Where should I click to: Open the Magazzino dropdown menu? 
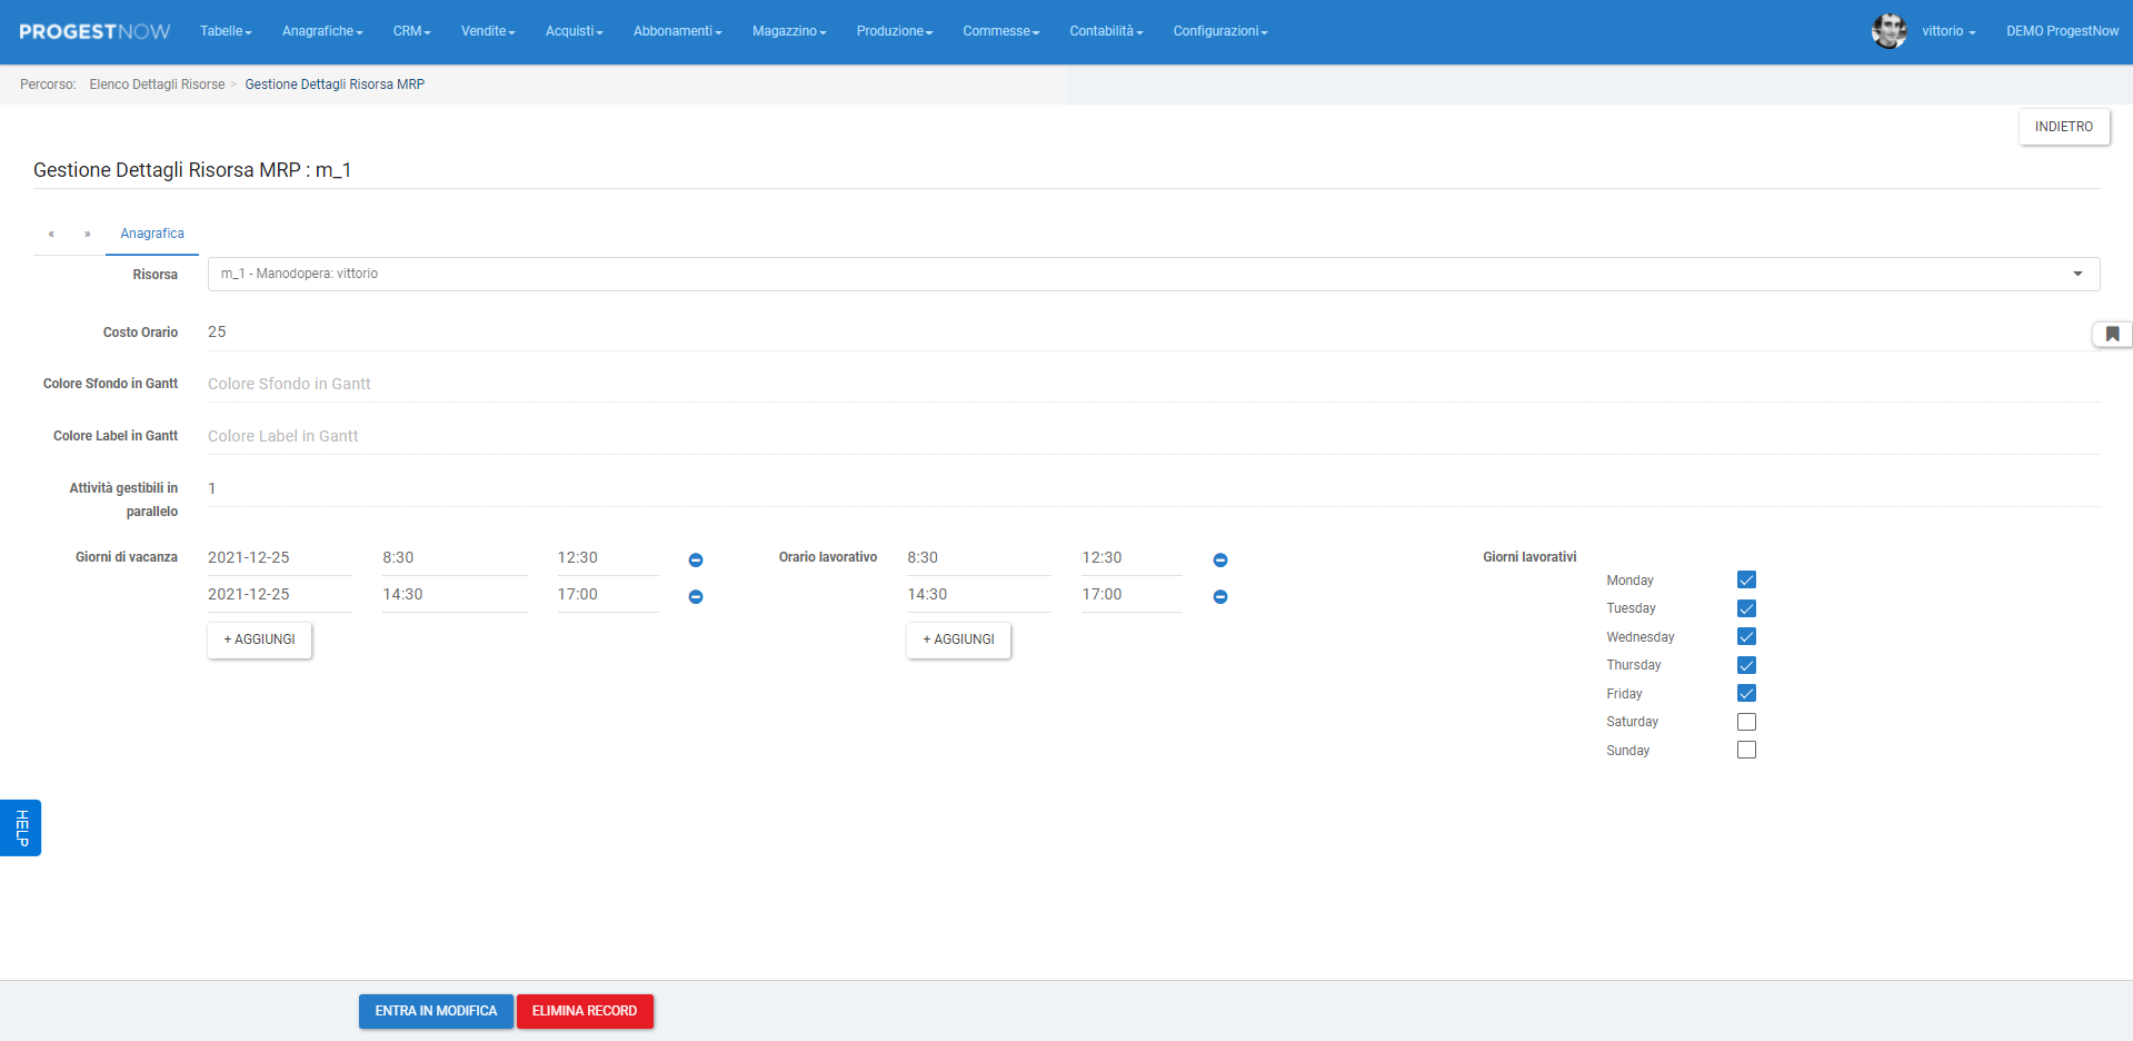tap(788, 31)
